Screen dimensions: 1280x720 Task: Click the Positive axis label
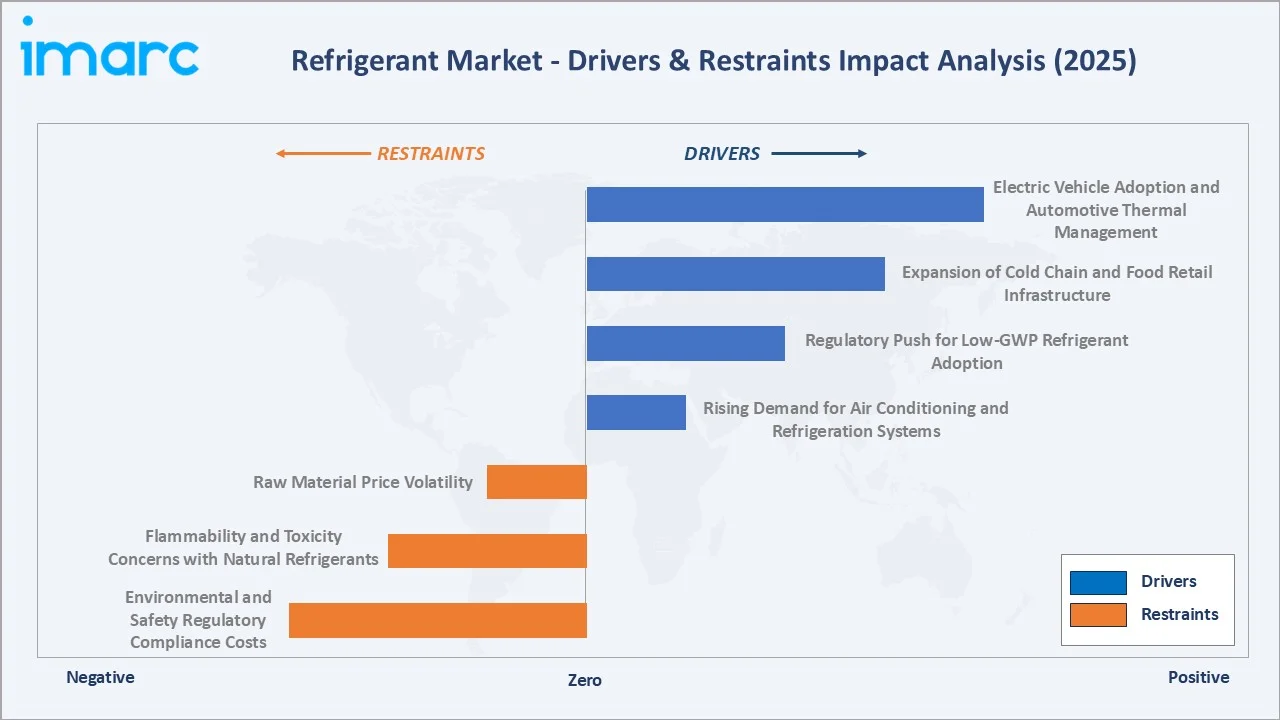click(x=1199, y=678)
